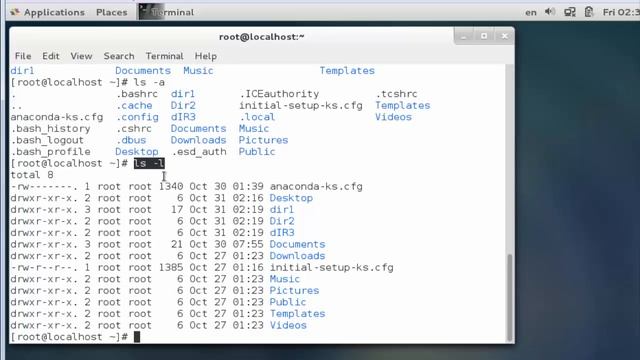Click the cursor at the last prompt line
The image size is (640, 360).
point(137,337)
